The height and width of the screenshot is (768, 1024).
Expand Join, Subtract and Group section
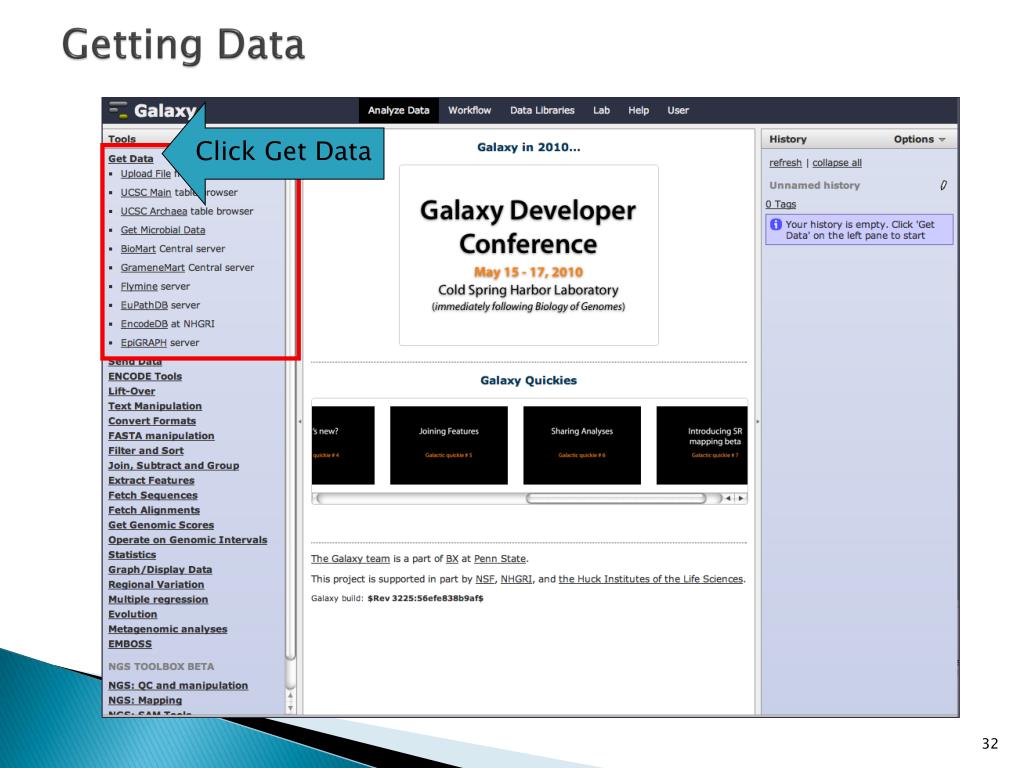click(174, 466)
